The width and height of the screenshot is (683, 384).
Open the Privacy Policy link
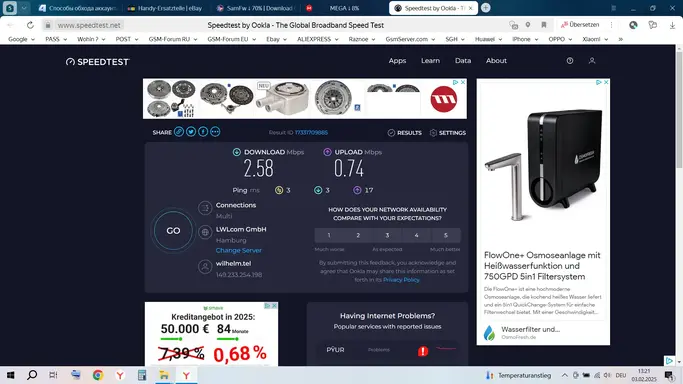pos(401,280)
